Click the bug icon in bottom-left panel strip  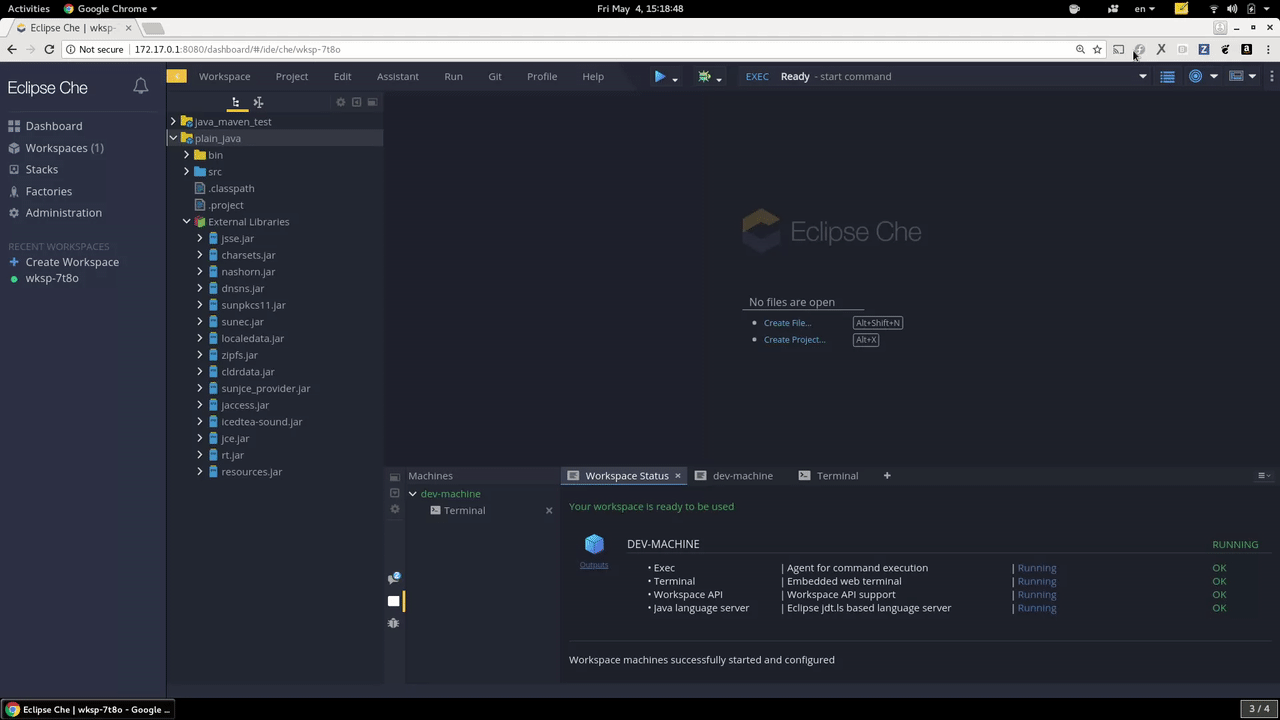click(x=394, y=623)
